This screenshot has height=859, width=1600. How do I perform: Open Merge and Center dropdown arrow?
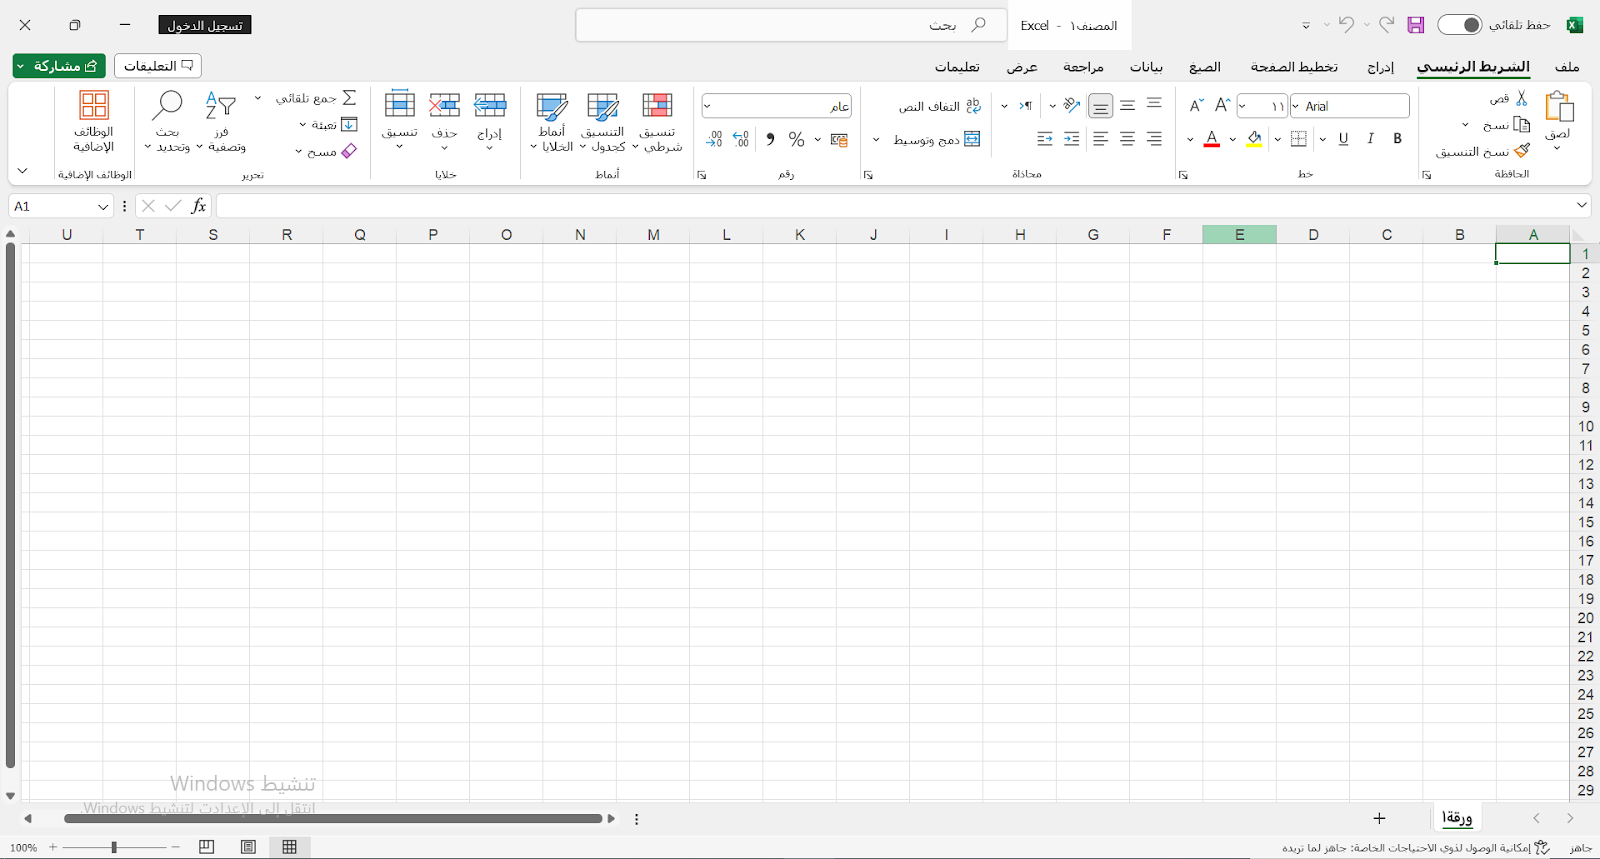point(876,139)
